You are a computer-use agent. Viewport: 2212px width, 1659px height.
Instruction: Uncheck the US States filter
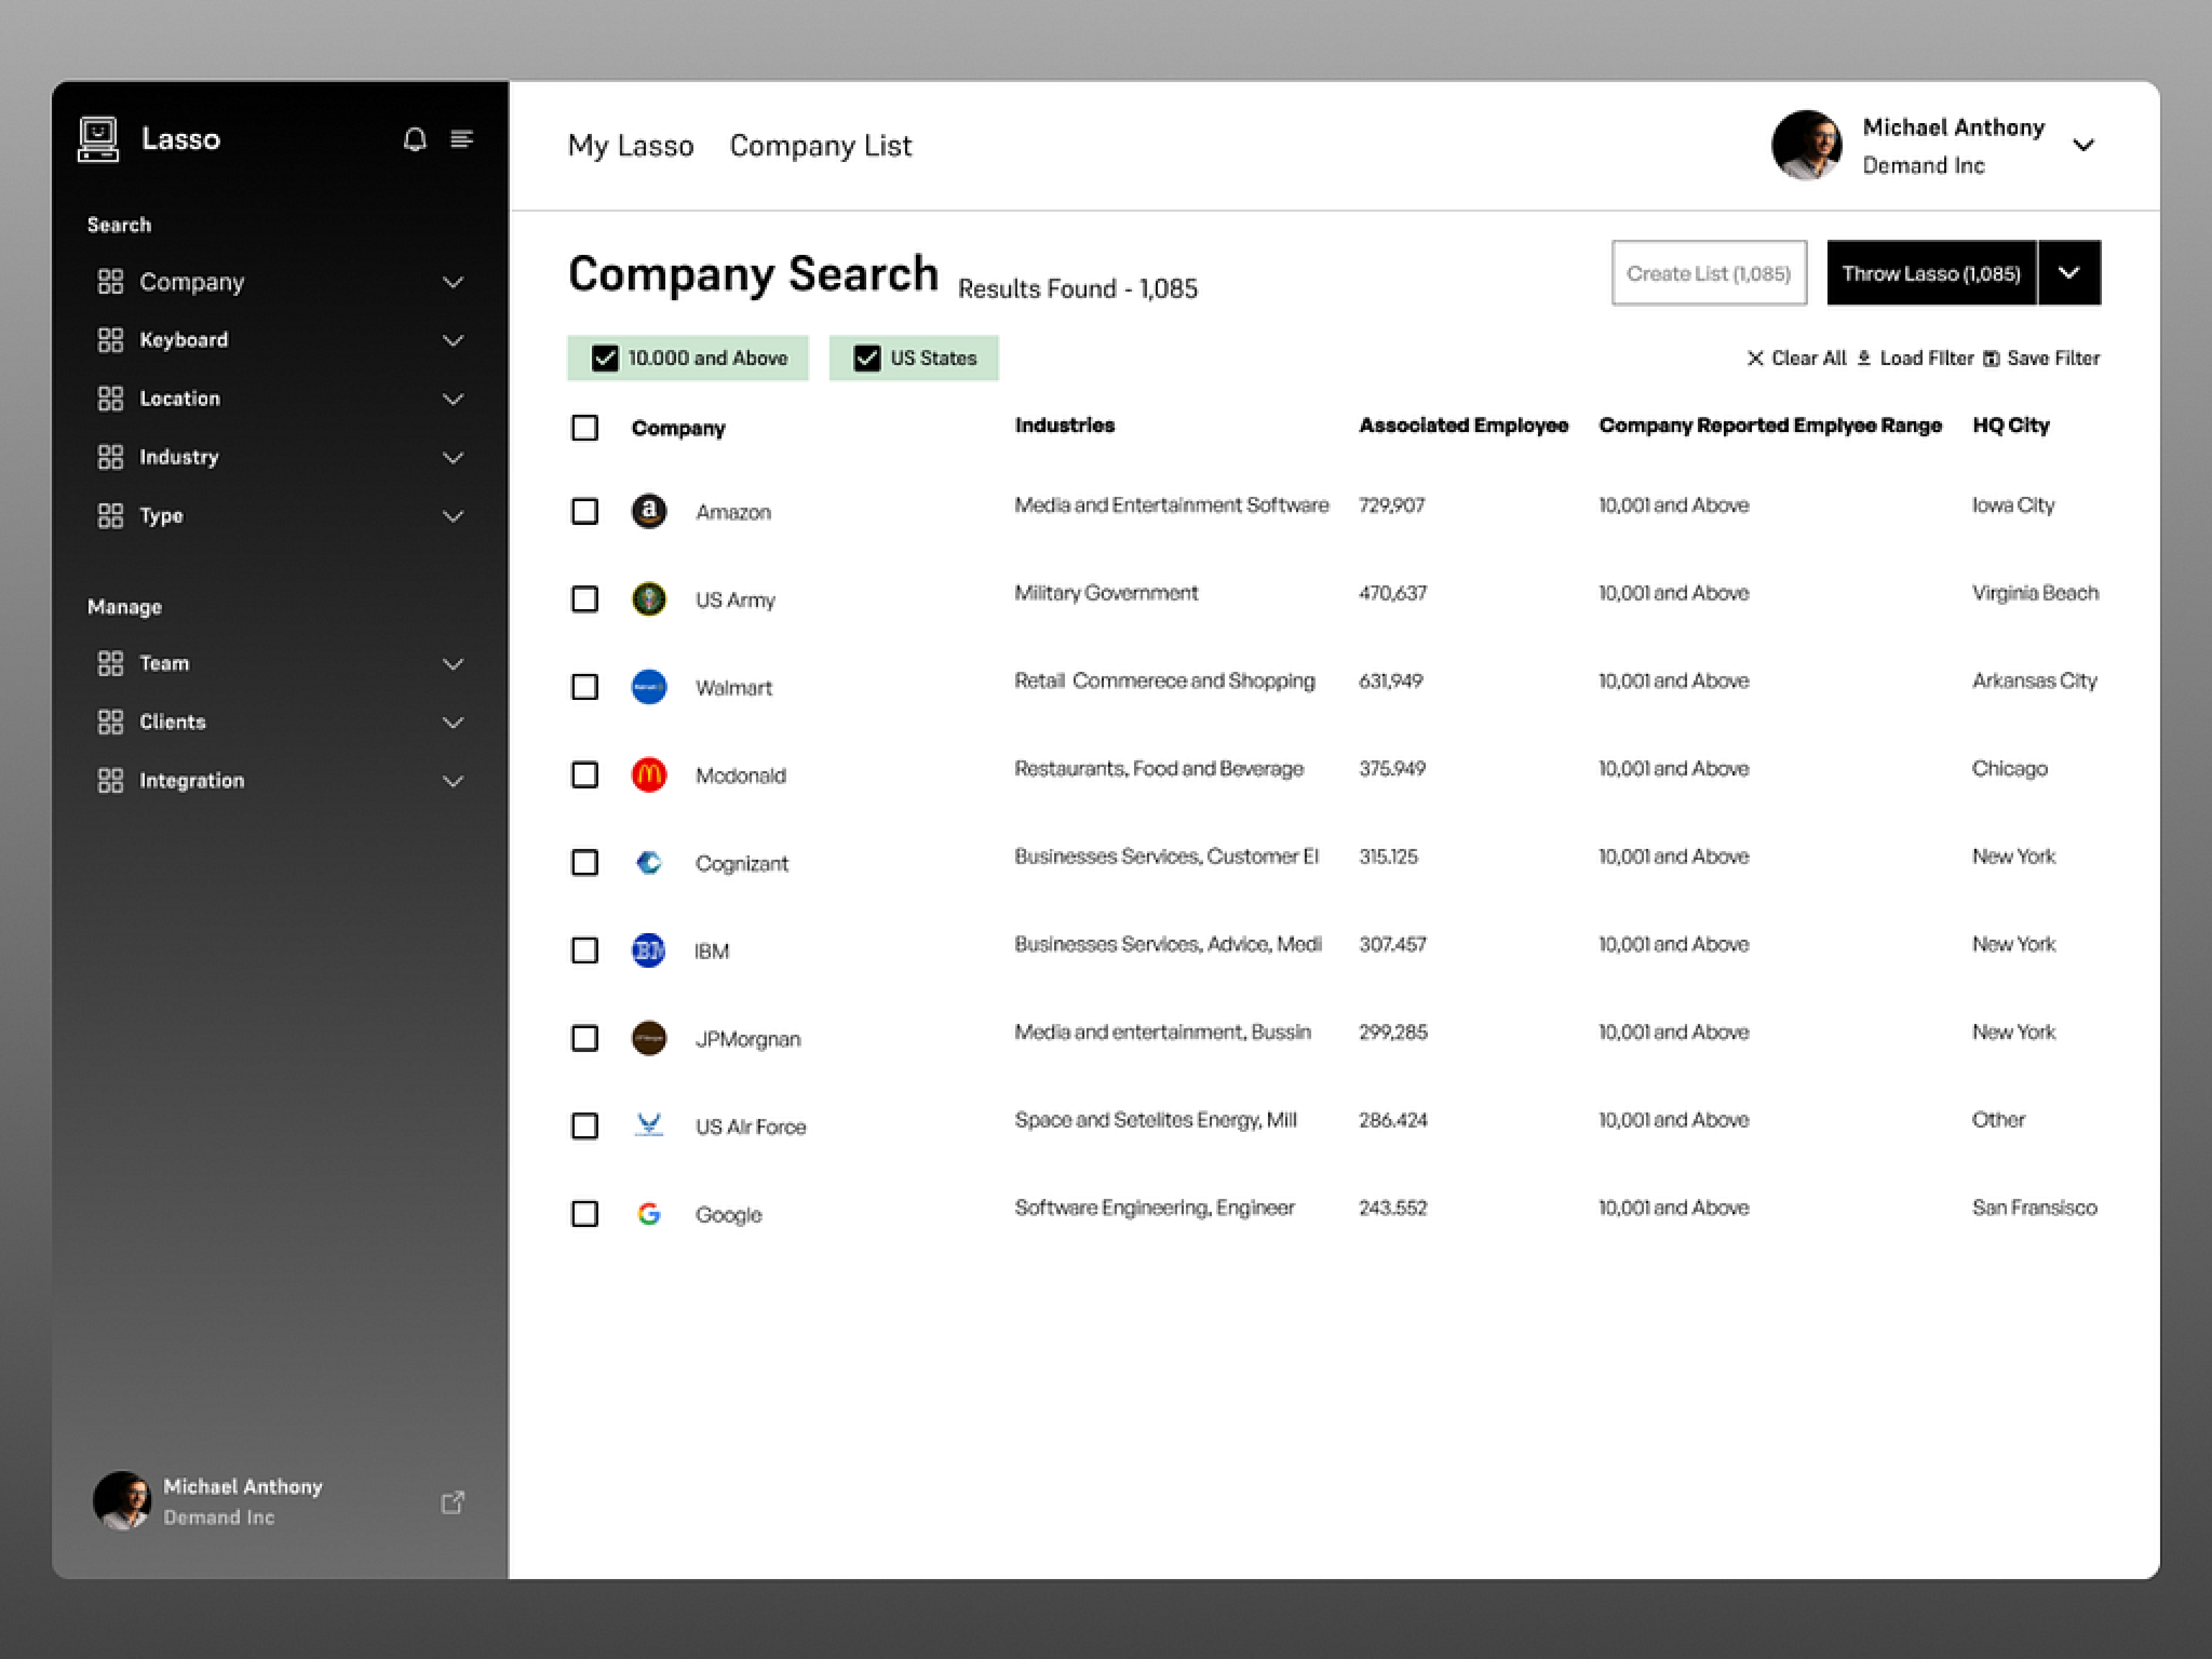click(867, 358)
